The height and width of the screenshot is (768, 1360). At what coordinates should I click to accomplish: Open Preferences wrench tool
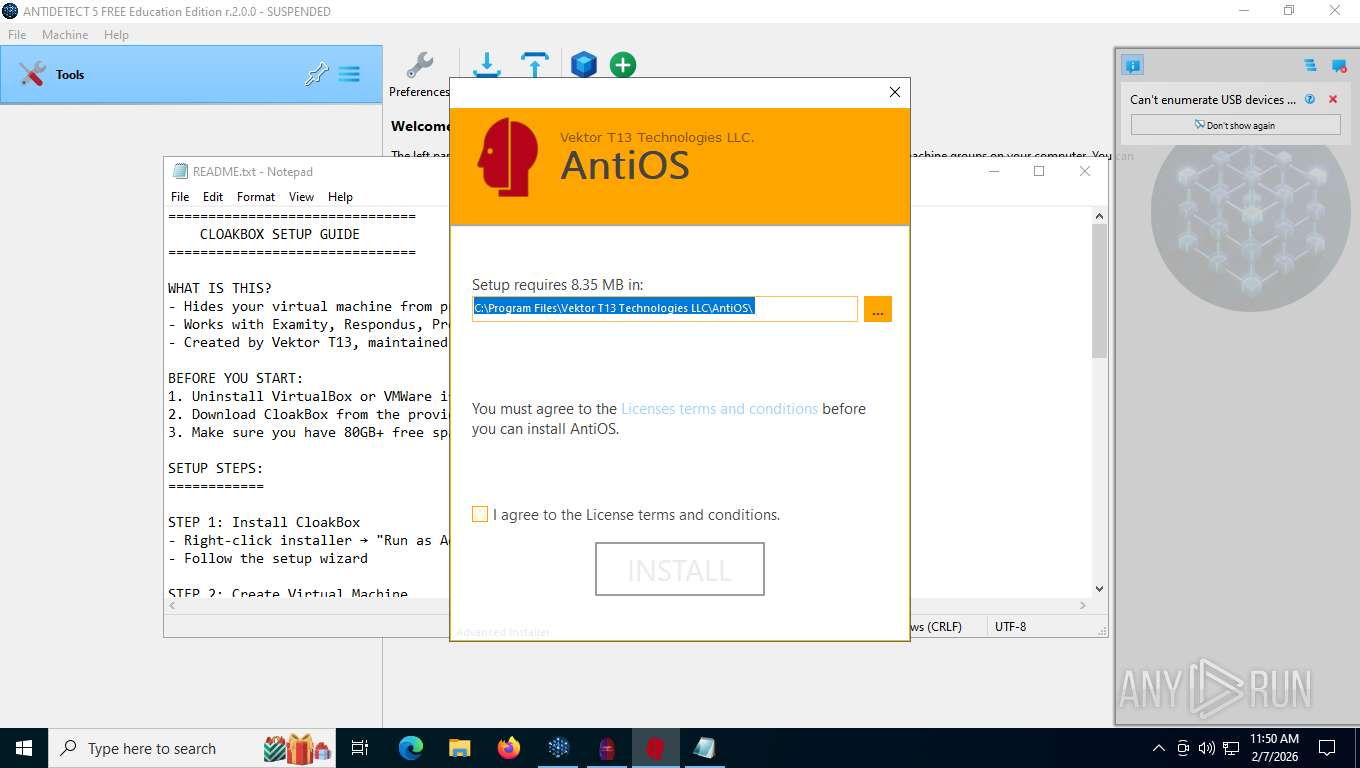point(419,75)
